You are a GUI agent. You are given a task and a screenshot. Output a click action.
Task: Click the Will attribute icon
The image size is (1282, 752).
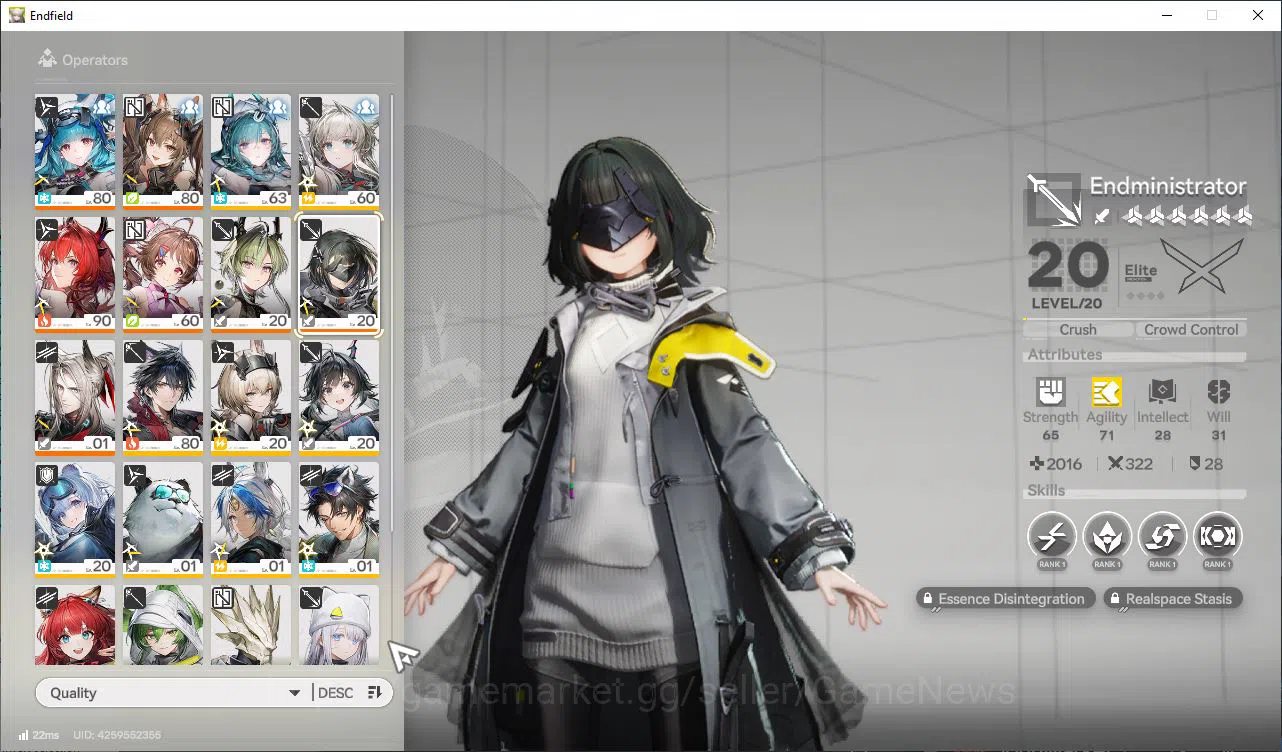coord(1218,392)
